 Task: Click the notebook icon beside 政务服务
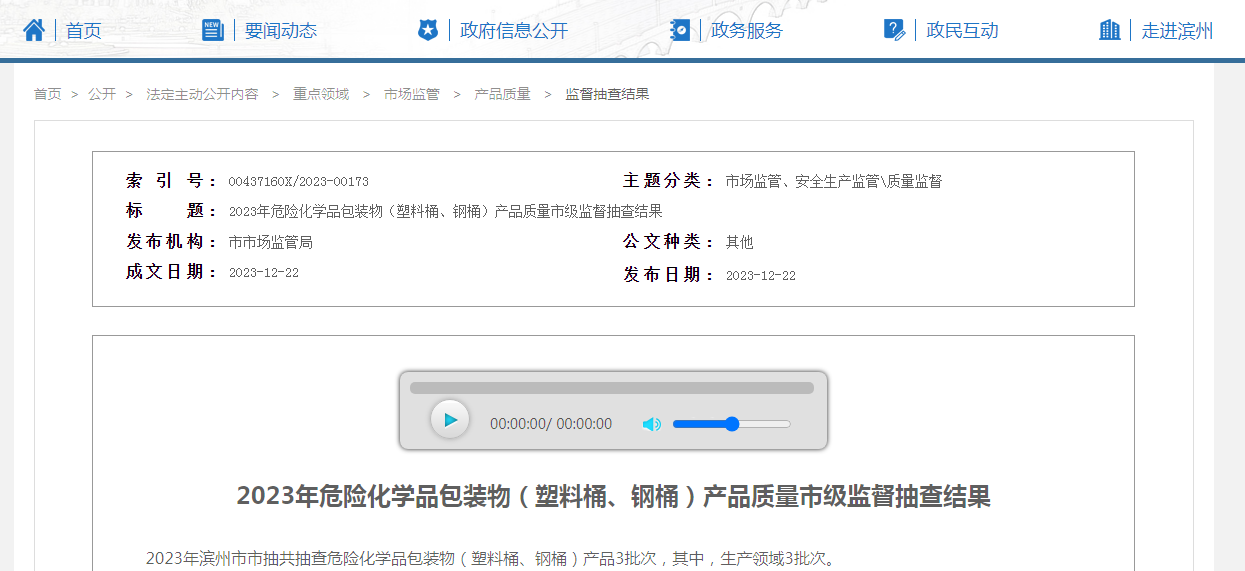[x=680, y=30]
